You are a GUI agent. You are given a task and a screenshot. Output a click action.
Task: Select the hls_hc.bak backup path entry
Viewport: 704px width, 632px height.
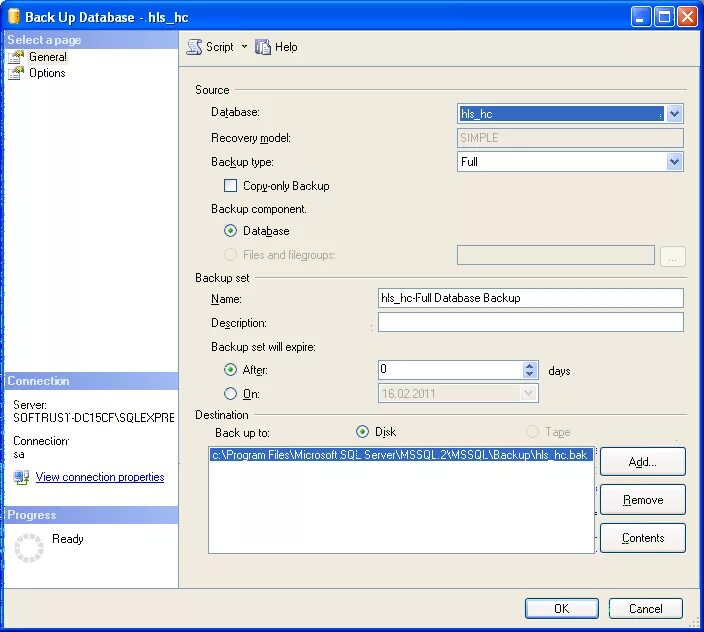click(400, 455)
